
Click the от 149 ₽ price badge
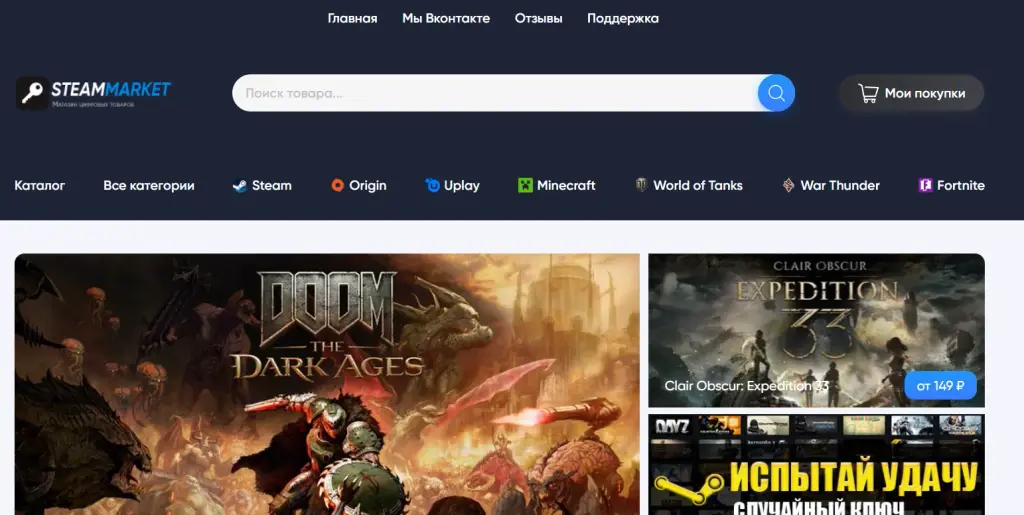940,386
